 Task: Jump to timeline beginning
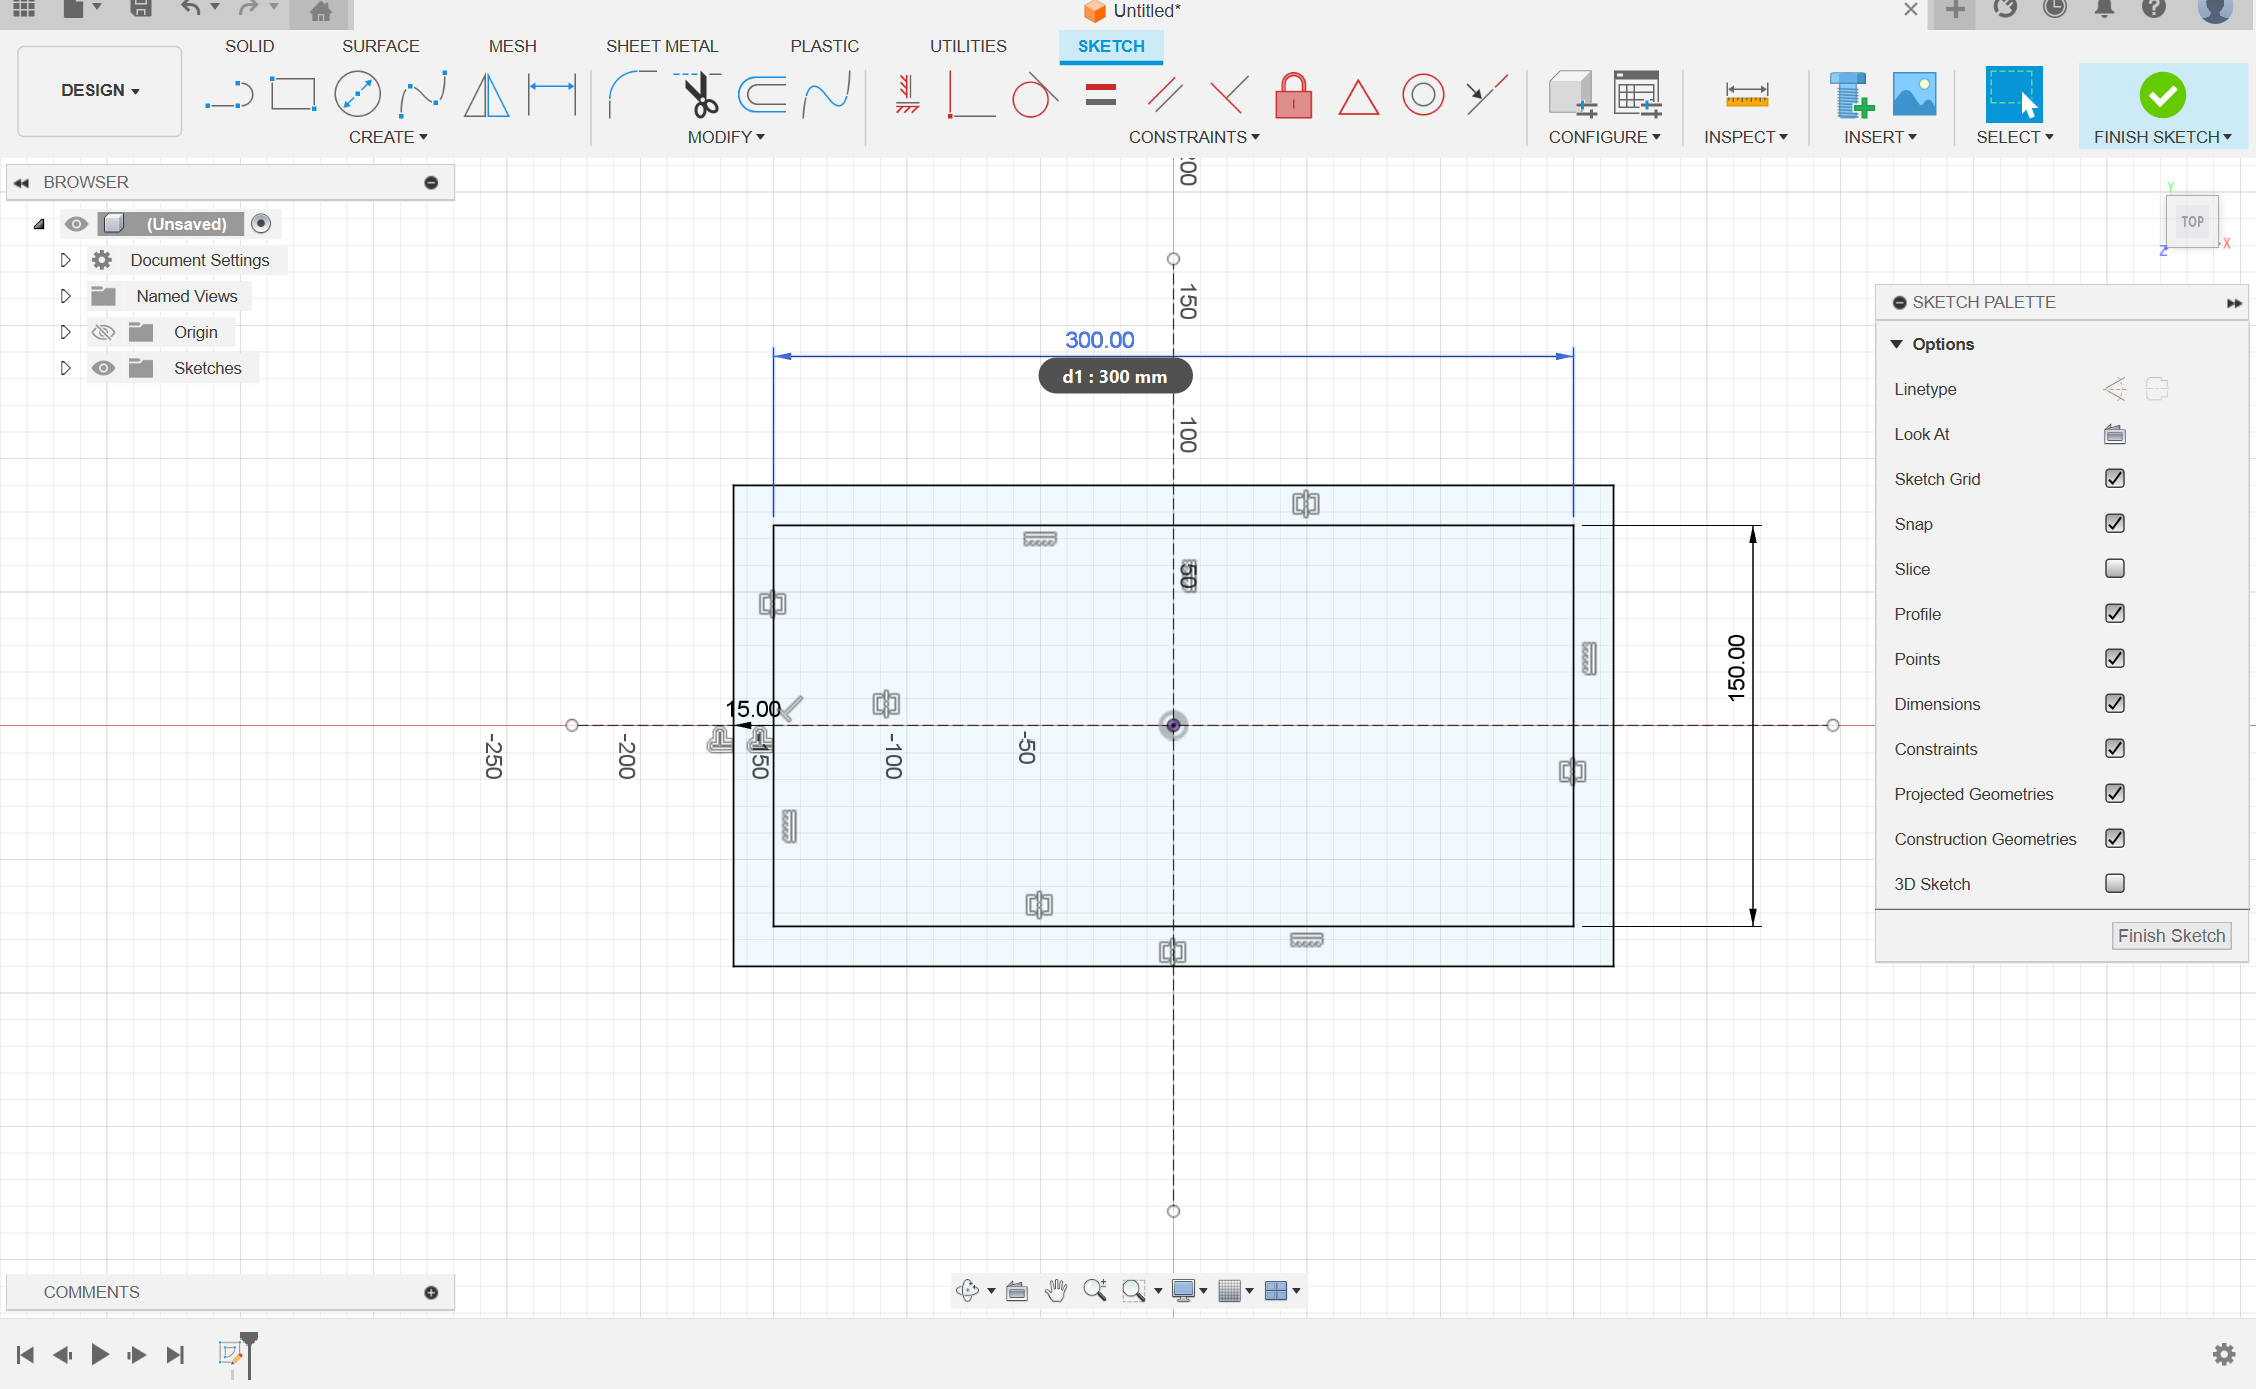(25, 1354)
